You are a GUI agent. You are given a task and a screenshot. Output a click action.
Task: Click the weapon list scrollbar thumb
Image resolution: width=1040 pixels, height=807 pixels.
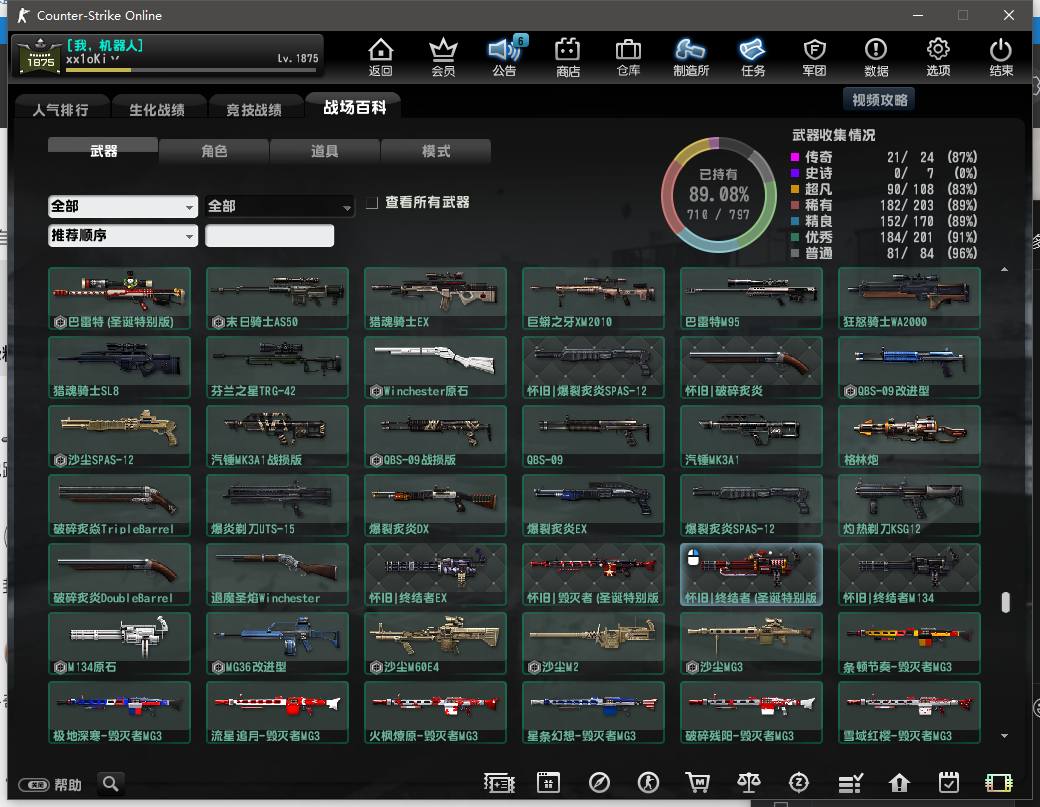point(1005,602)
